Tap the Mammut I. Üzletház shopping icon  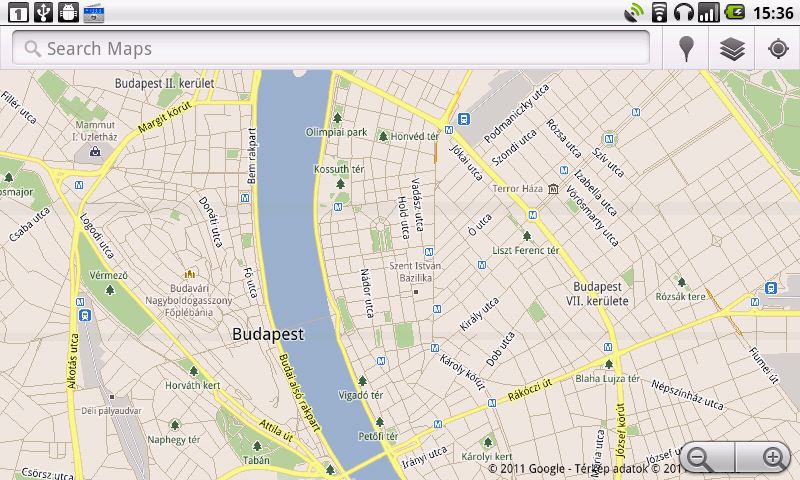[95, 153]
